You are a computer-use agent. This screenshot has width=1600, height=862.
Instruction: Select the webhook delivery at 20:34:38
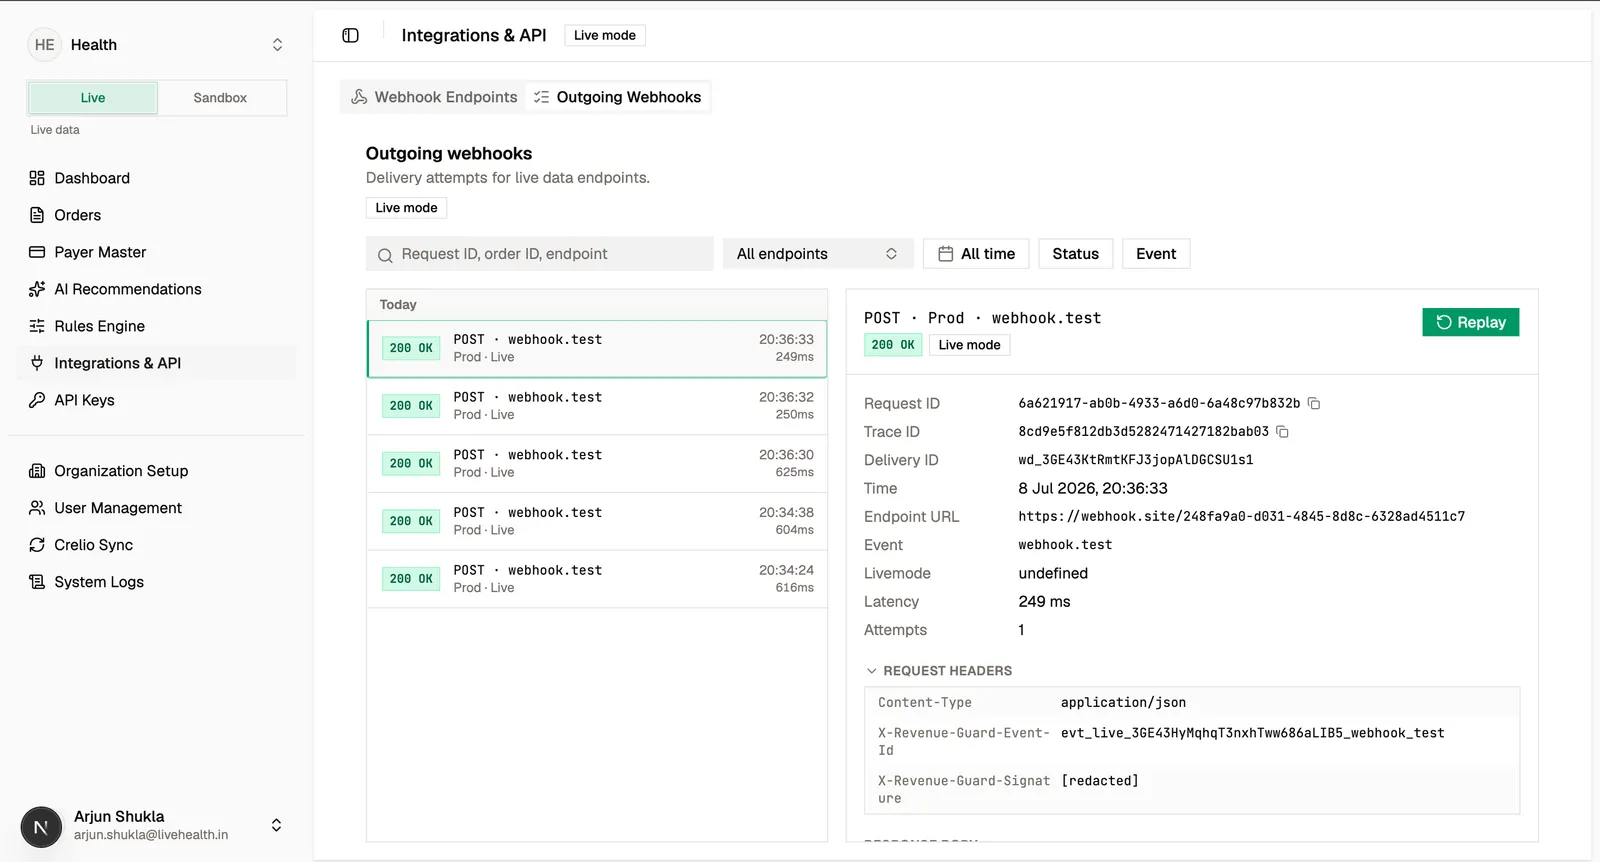click(597, 521)
